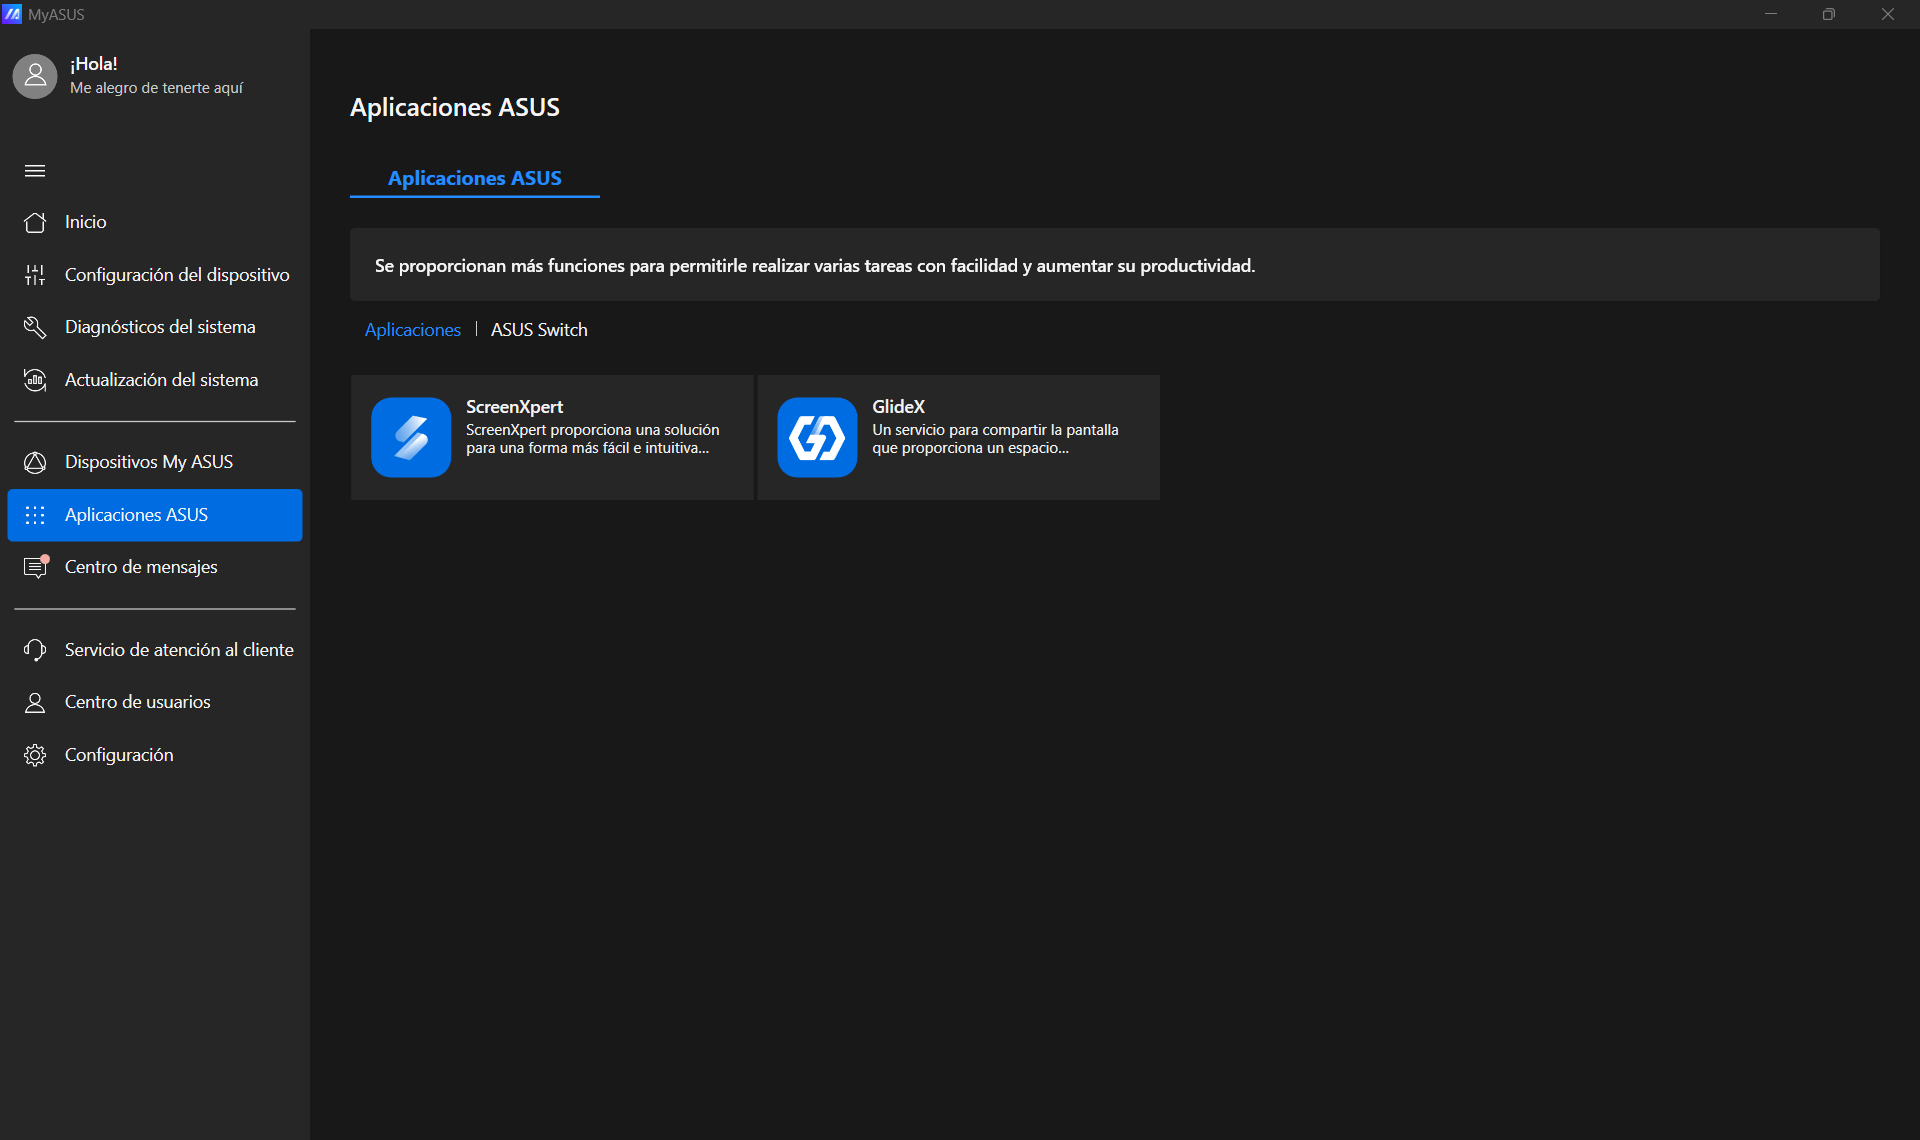Click the 'Se proporcionan más funciones' banner text
This screenshot has width=1920, height=1140.
click(815, 266)
